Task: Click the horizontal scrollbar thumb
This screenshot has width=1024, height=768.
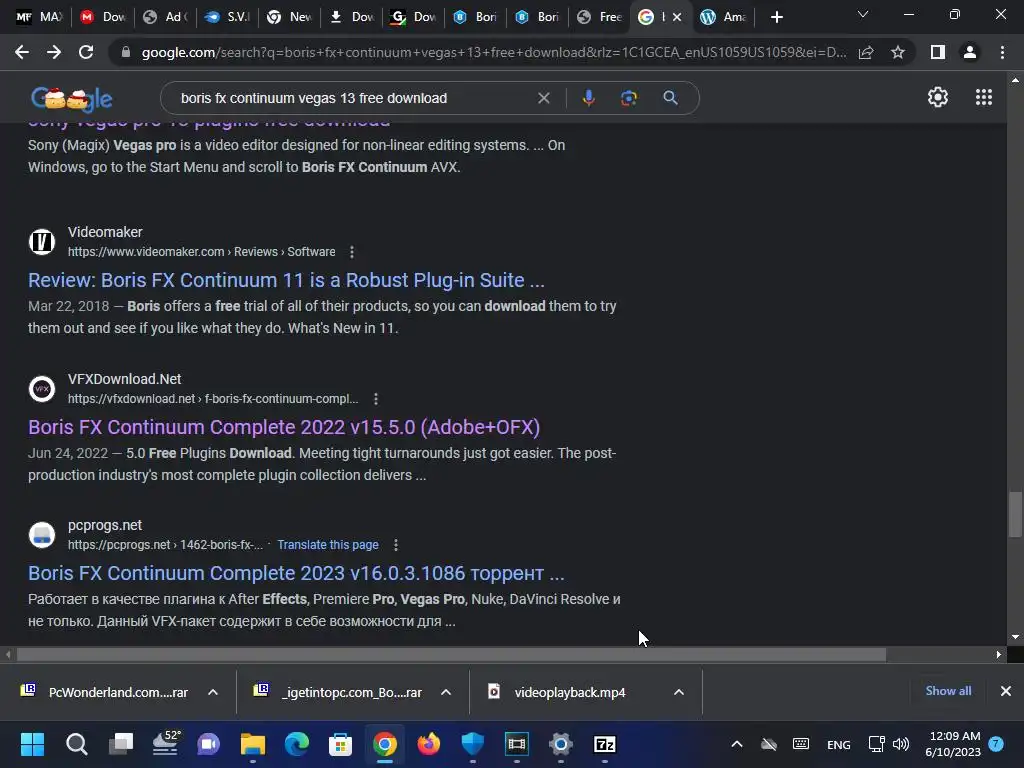Action: [451, 654]
